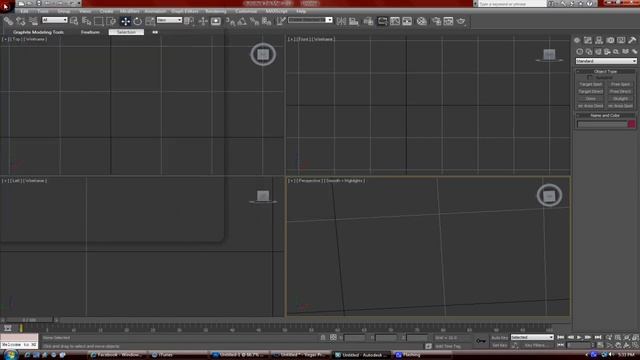Viewport: 640px width, 360px height.
Task: Click the Render teapot icon
Action: 461,21
